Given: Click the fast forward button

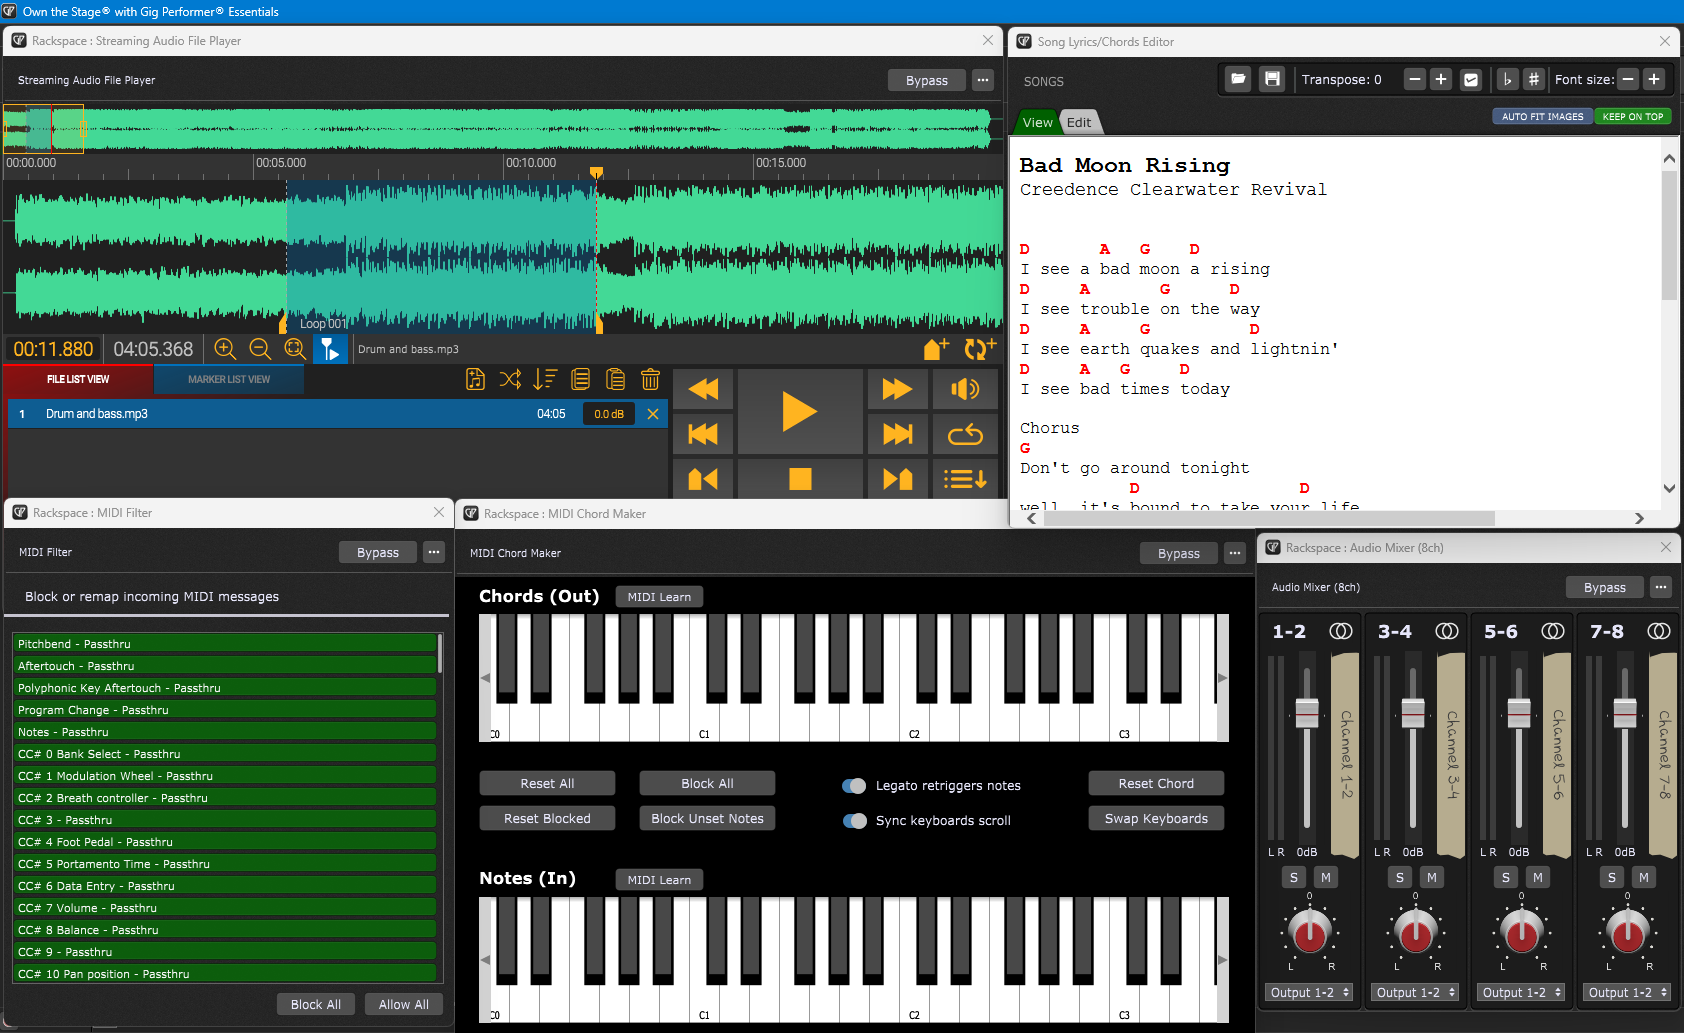Looking at the screenshot, I should coord(896,389).
